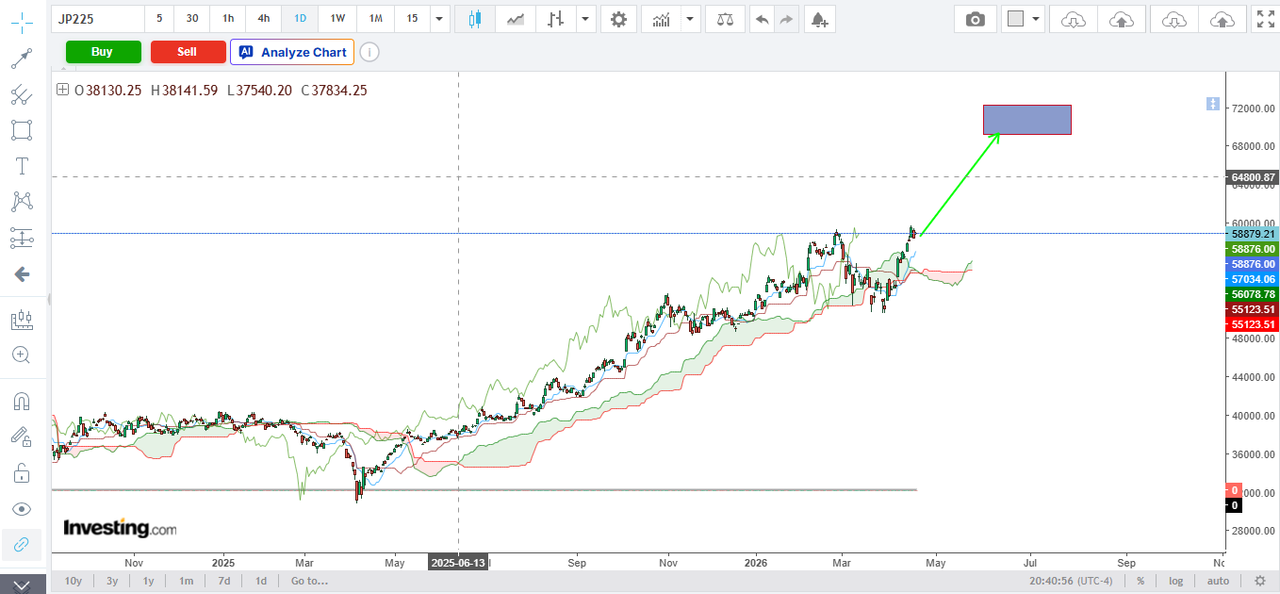Click the first cloud upload icon
This screenshot has height=594, width=1280.
point(1122,19)
